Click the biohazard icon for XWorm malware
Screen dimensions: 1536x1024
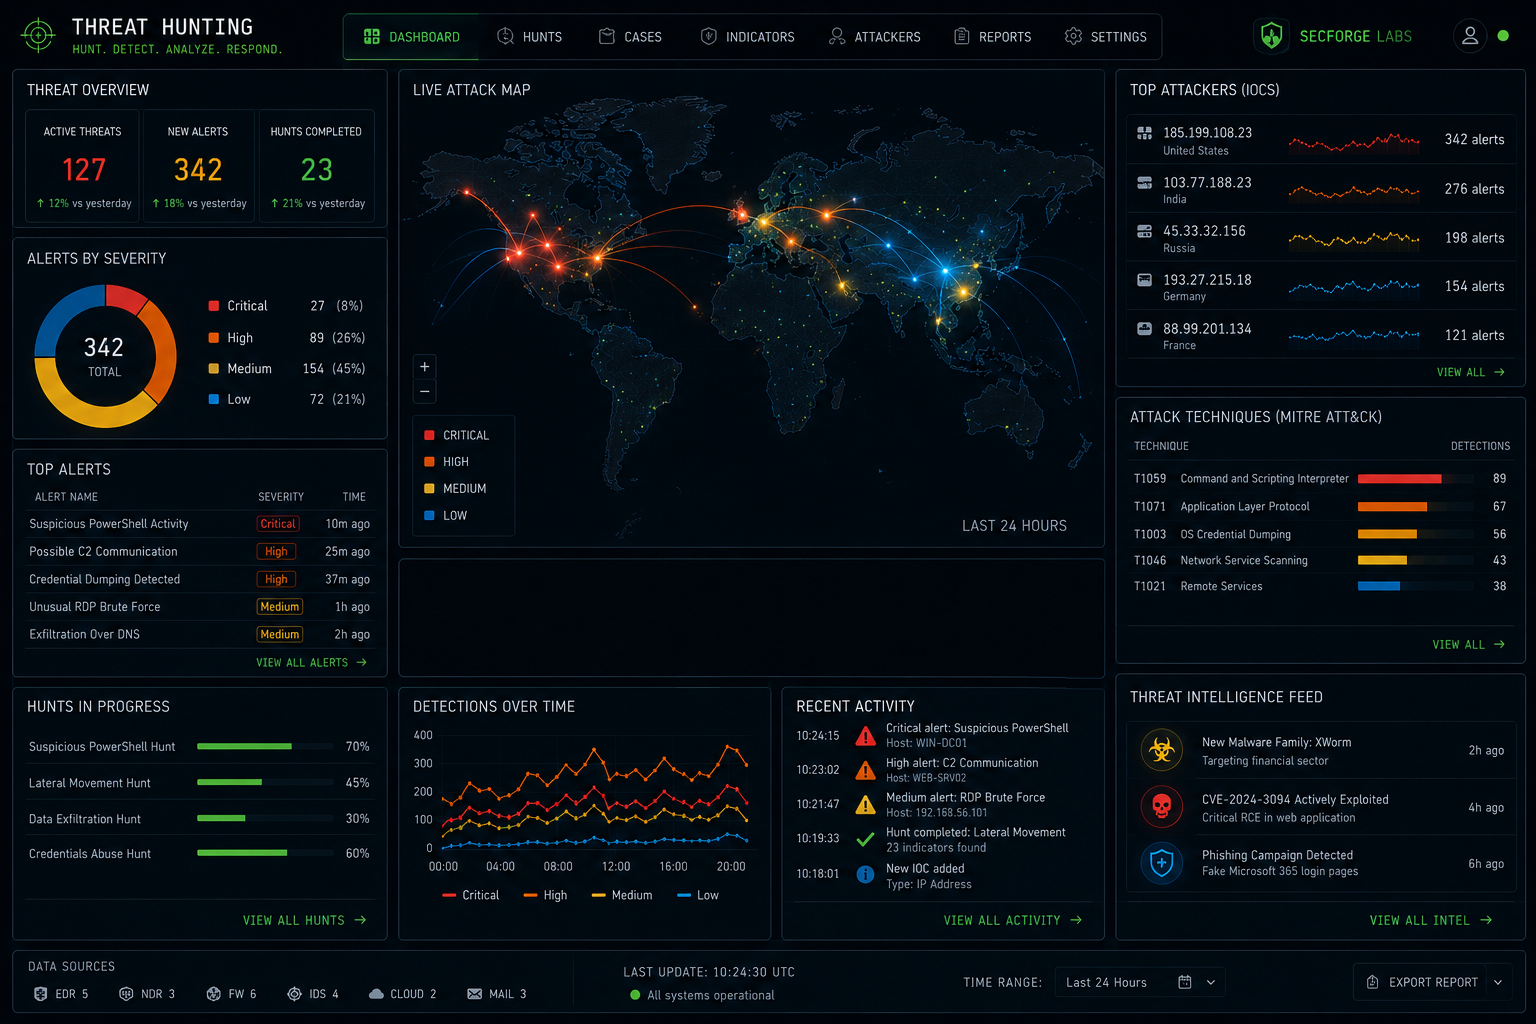(1161, 750)
